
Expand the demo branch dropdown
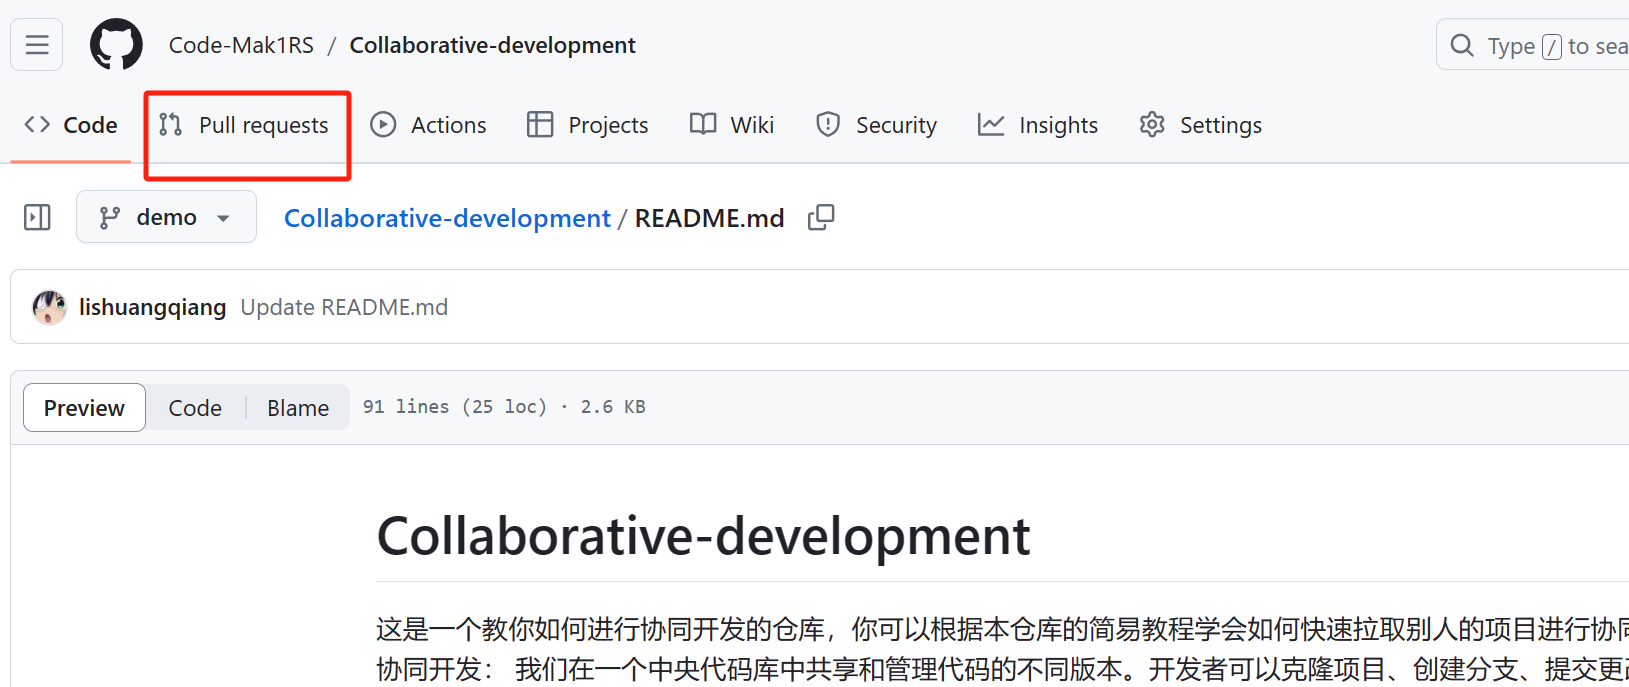(x=166, y=217)
